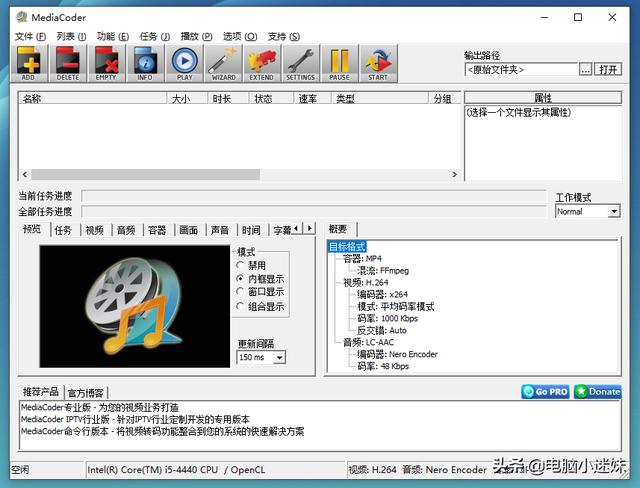Screen dimensions: 640x488
Task: Select the 容器: MP4 tree item
Action: point(362,258)
